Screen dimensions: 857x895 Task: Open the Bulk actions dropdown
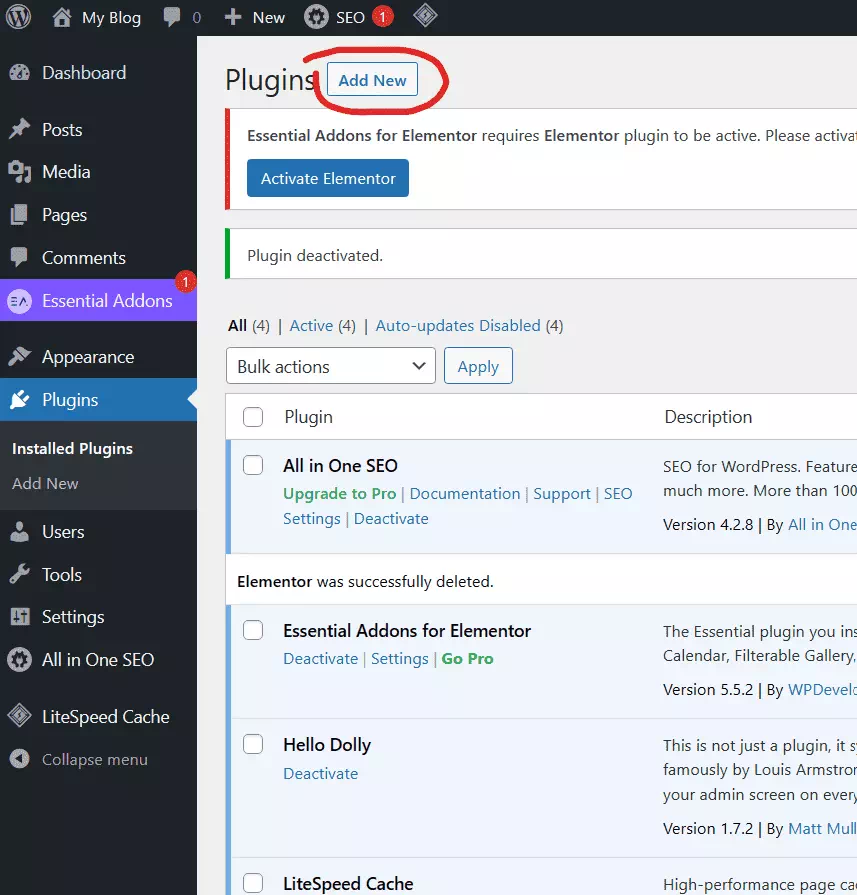coord(331,366)
